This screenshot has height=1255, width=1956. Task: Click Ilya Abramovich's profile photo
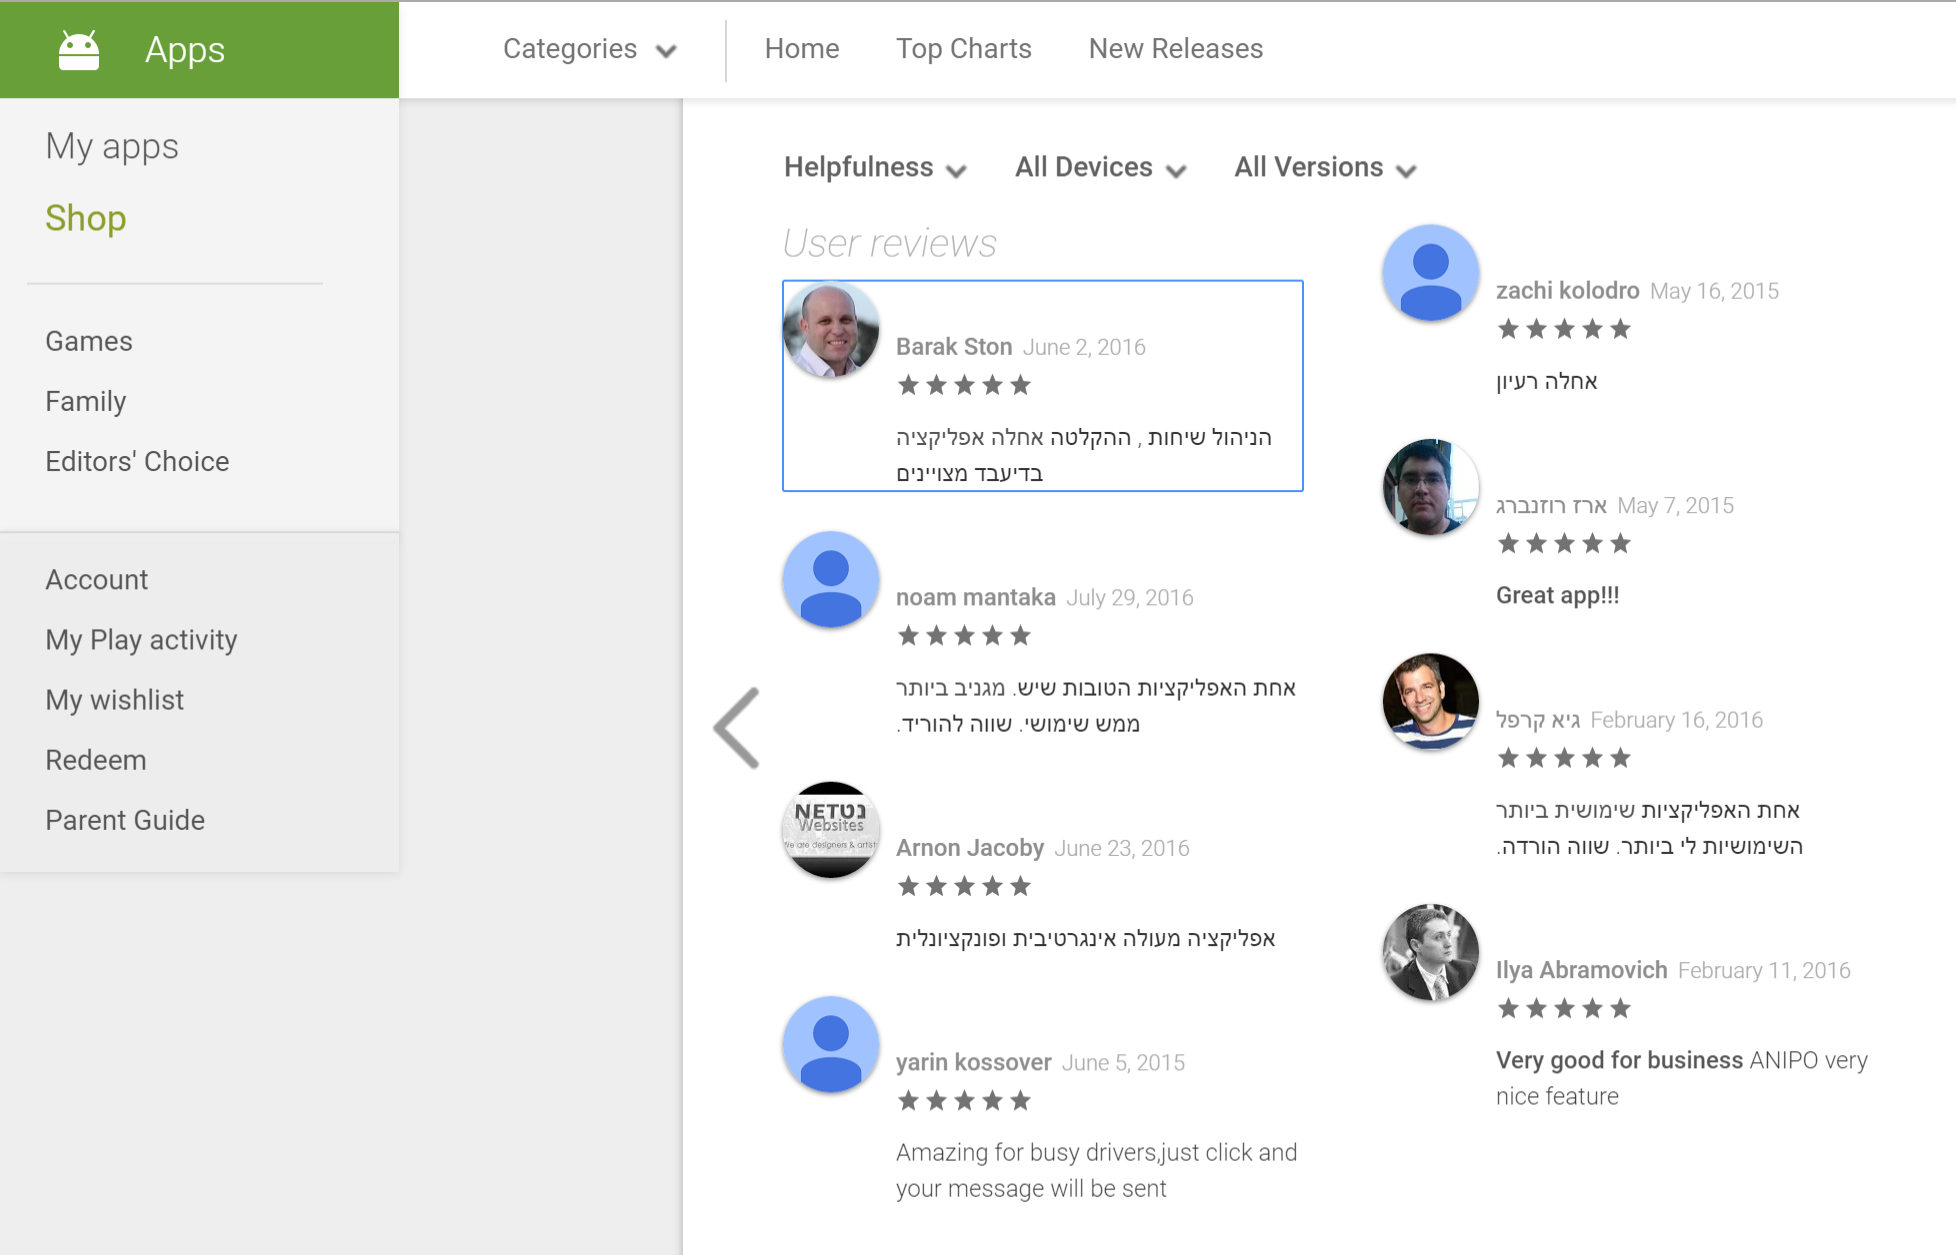pos(1431,953)
